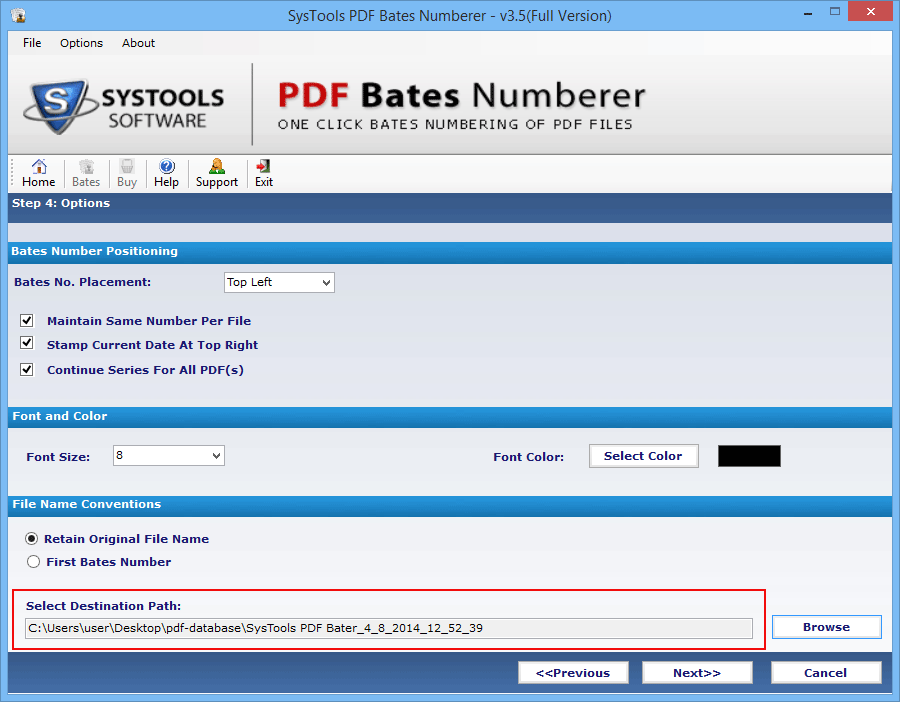Open the Options menu
Image resolution: width=900 pixels, height=702 pixels.
pos(82,43)
